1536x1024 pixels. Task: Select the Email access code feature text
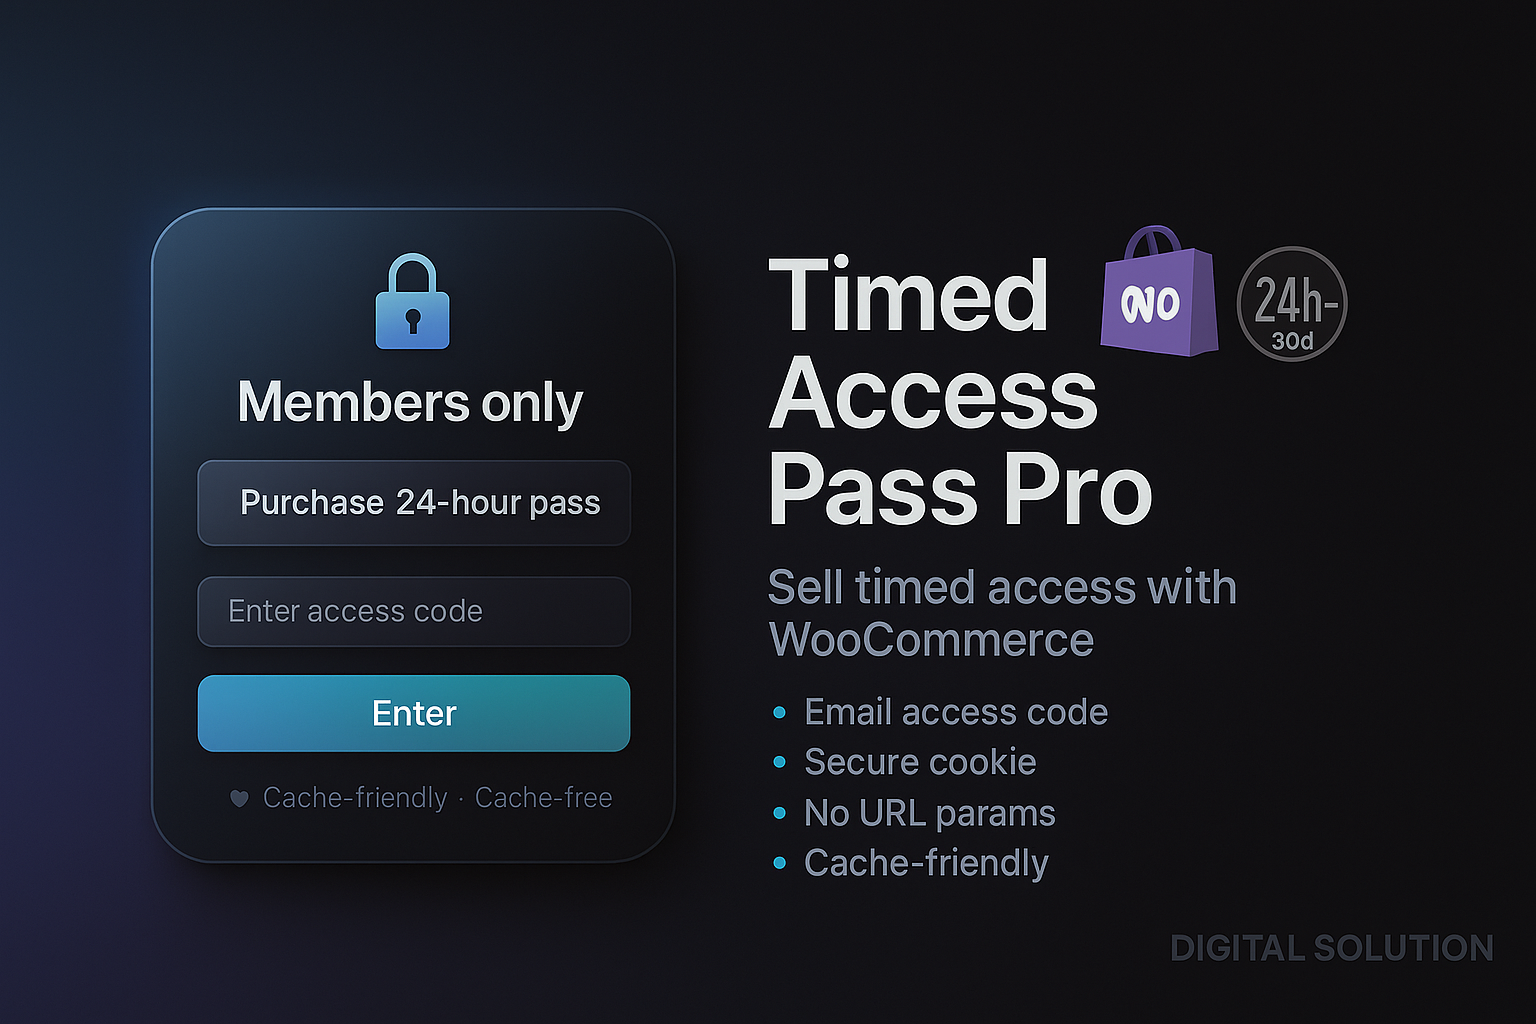(956, 712)
